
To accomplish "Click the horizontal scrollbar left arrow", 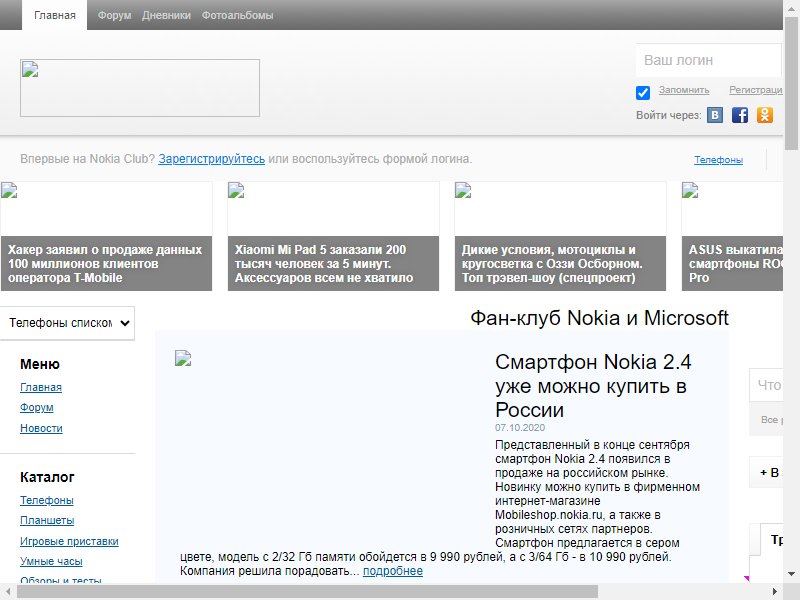I will (x=8, y=592).
